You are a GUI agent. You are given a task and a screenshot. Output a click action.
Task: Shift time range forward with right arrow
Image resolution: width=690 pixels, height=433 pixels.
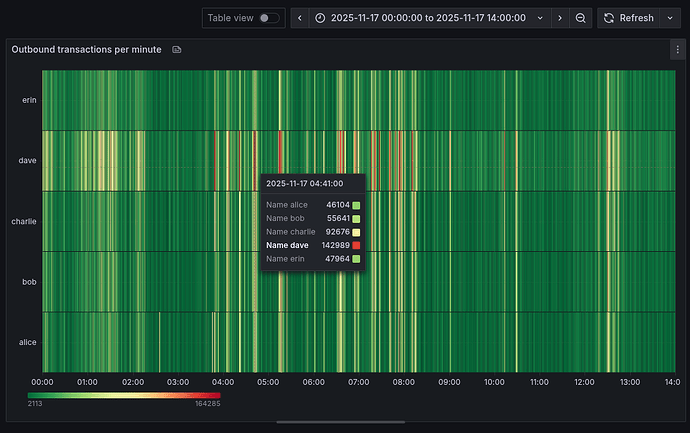click(x=559, y=18)
